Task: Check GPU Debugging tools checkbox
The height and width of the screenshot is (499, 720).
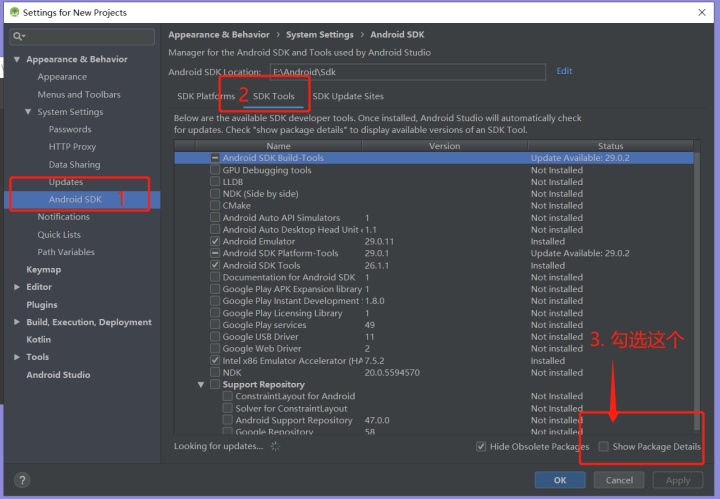Action: click(x=215, y=170)
